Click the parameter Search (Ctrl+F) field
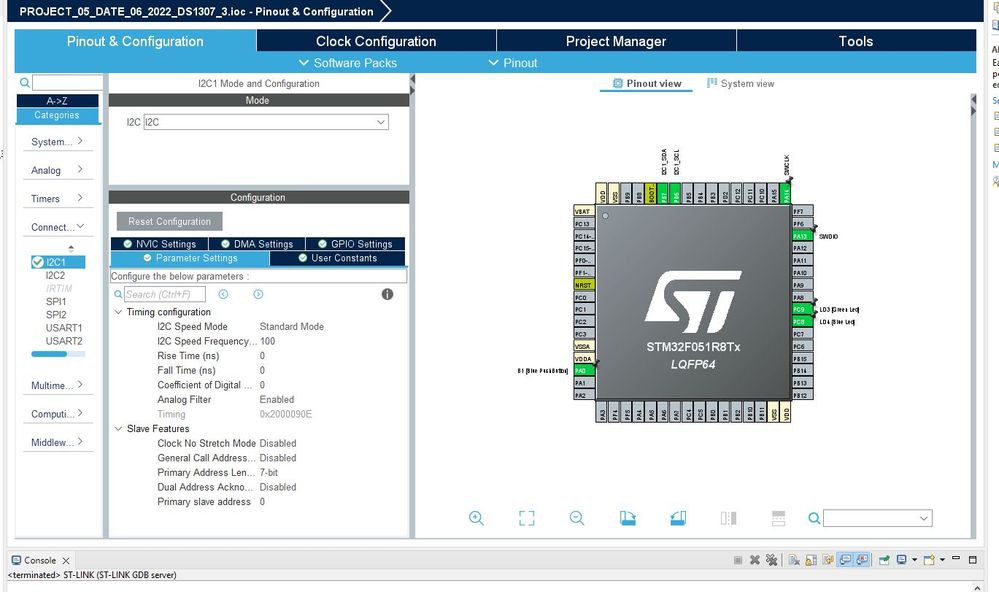 coord(165,294)
